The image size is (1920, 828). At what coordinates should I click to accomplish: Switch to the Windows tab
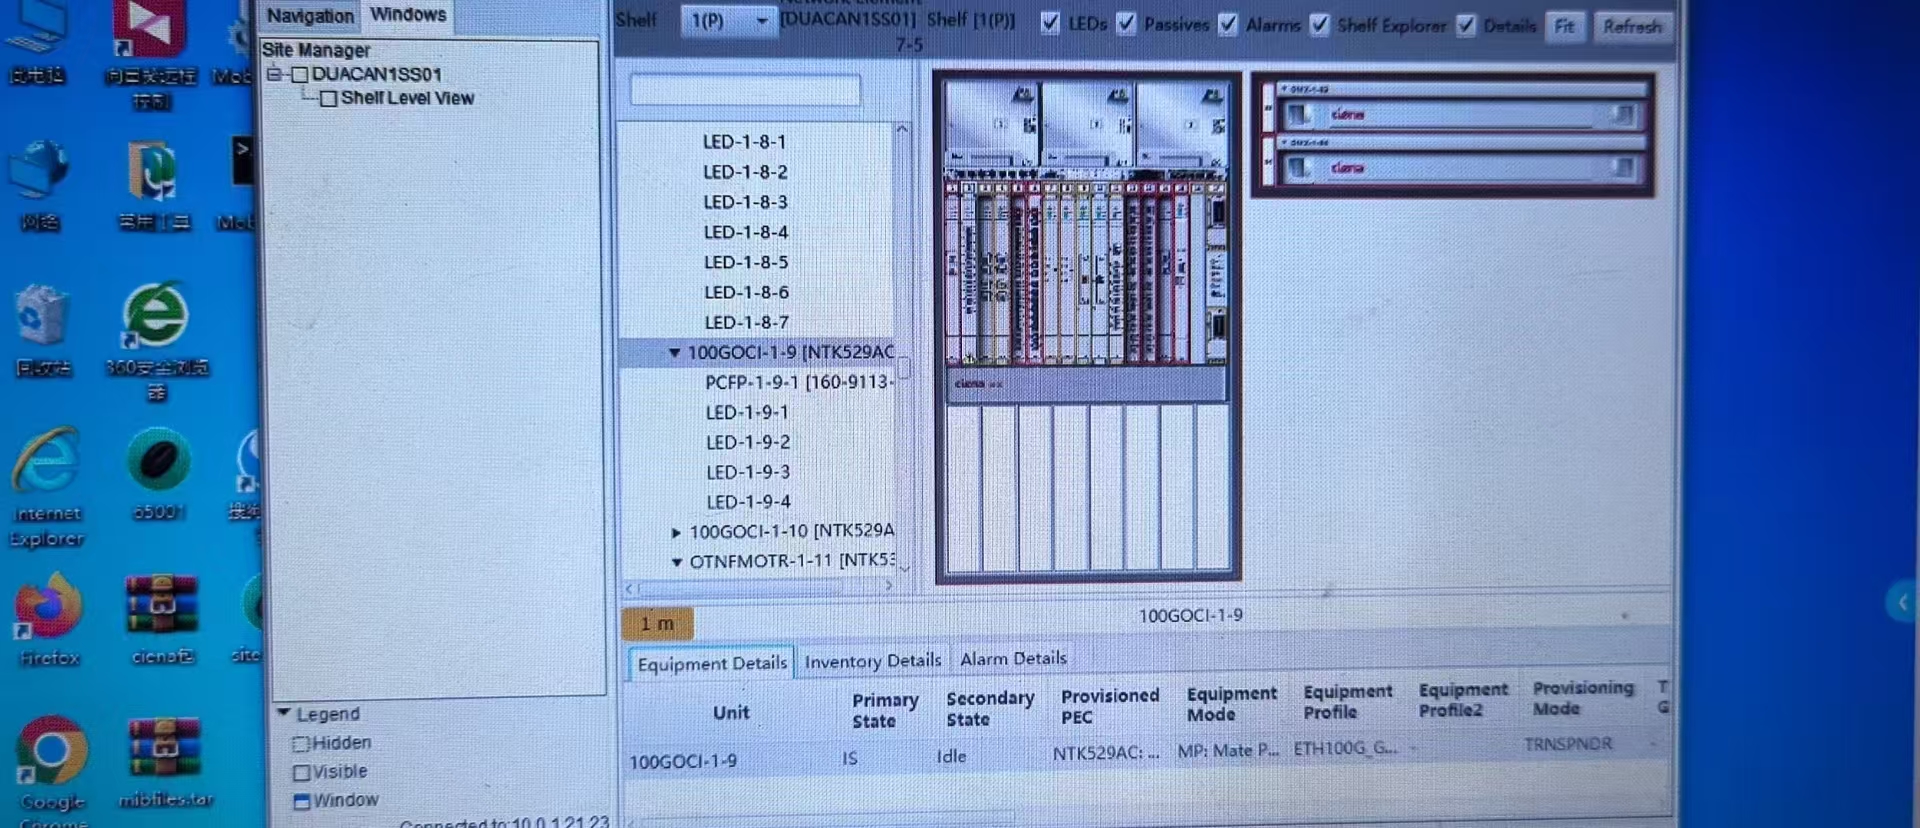(408, 15)
